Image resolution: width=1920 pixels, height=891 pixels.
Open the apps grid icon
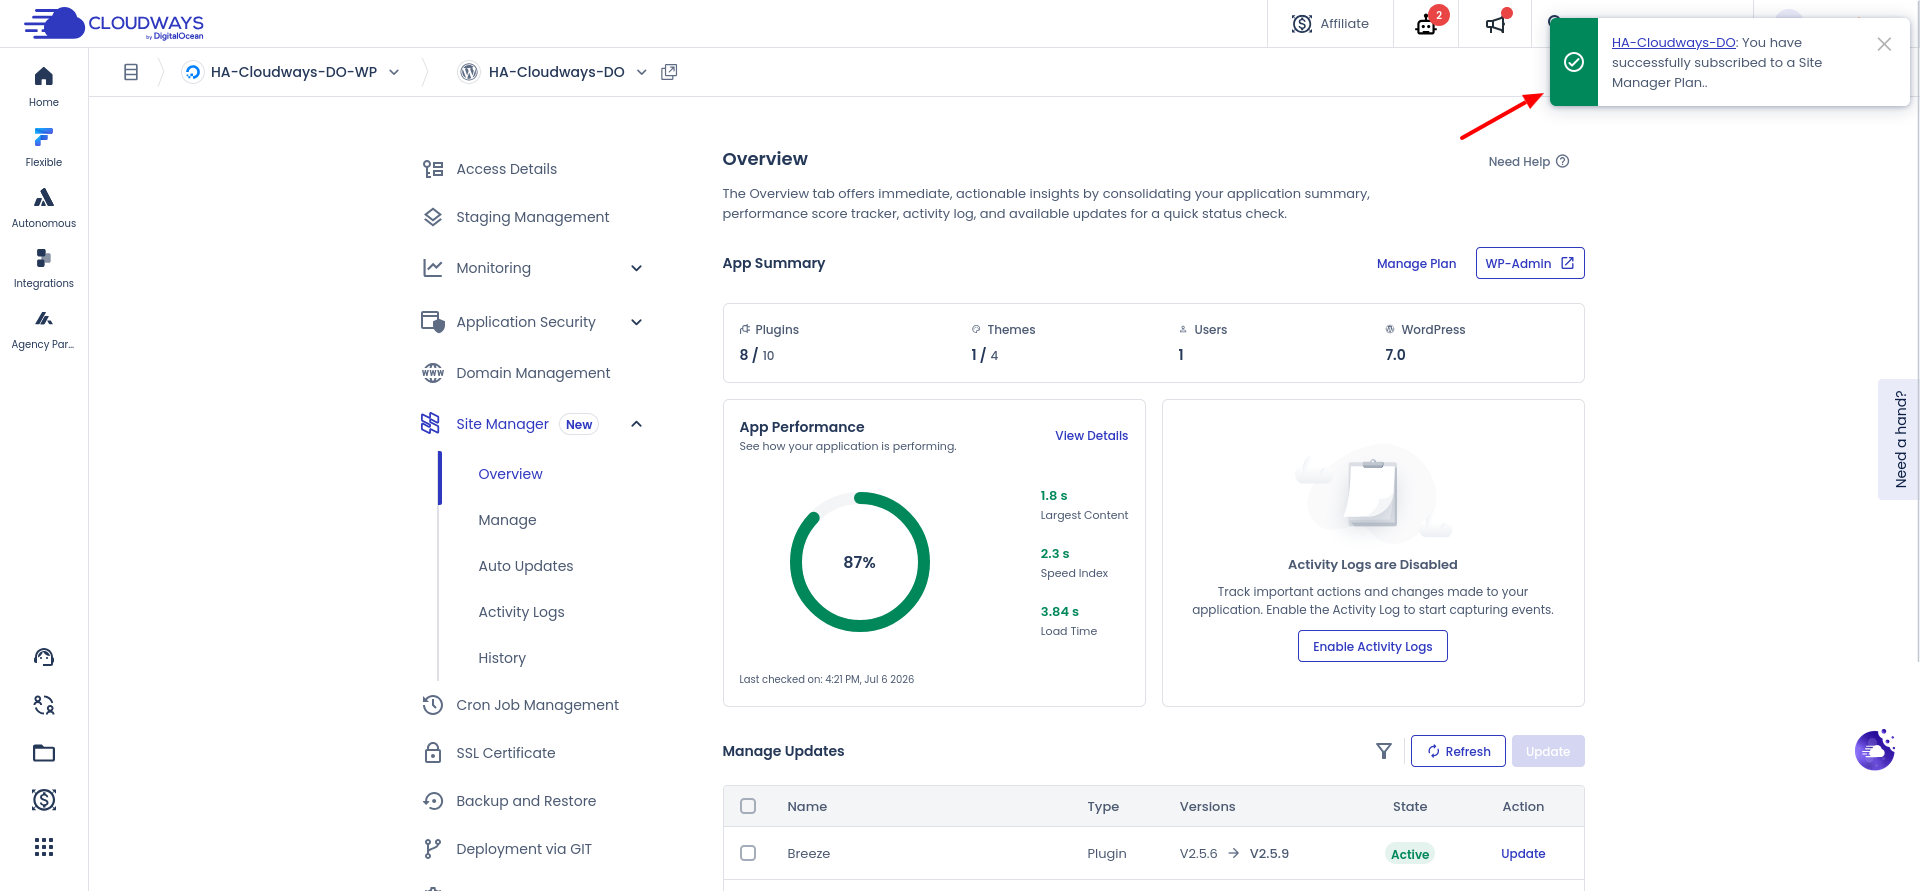click(44, 847)
